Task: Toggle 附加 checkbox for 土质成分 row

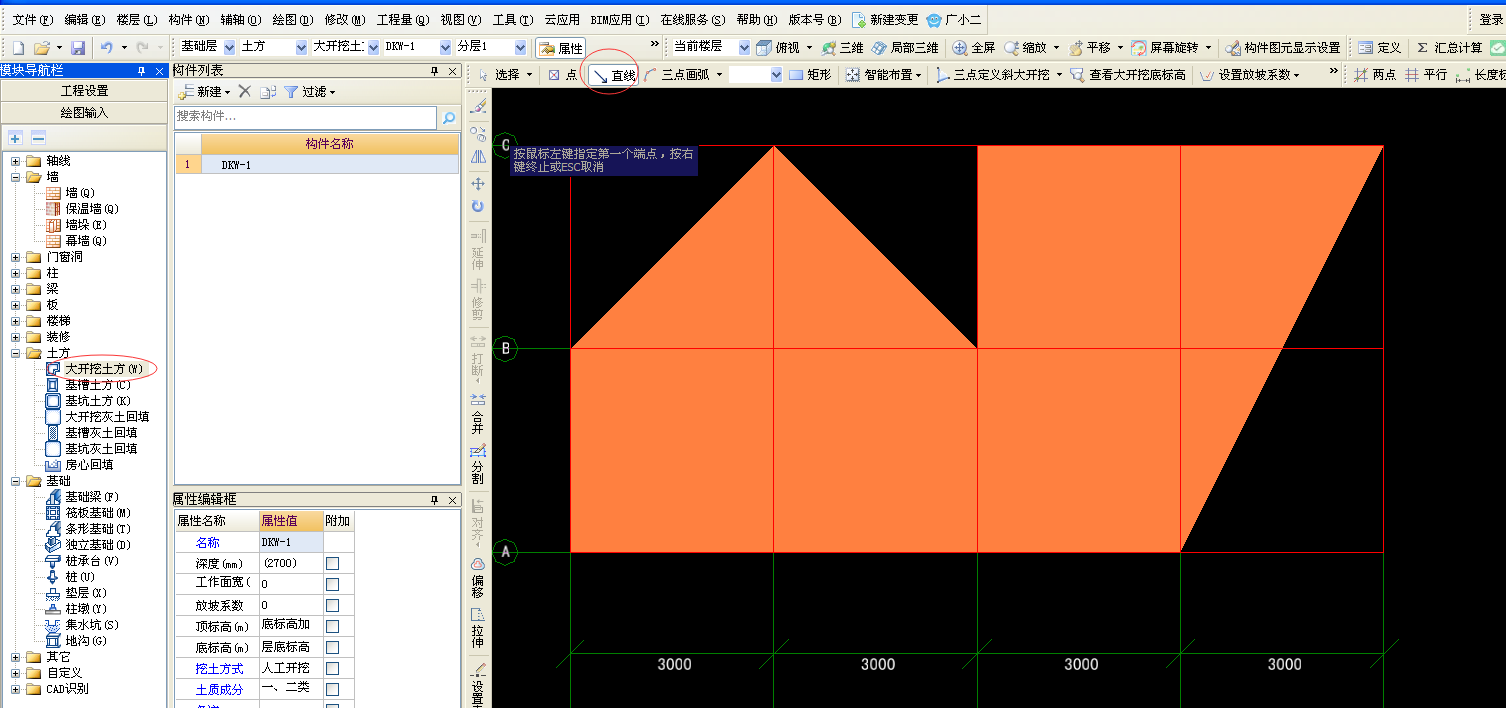Action: pos(333,690)
